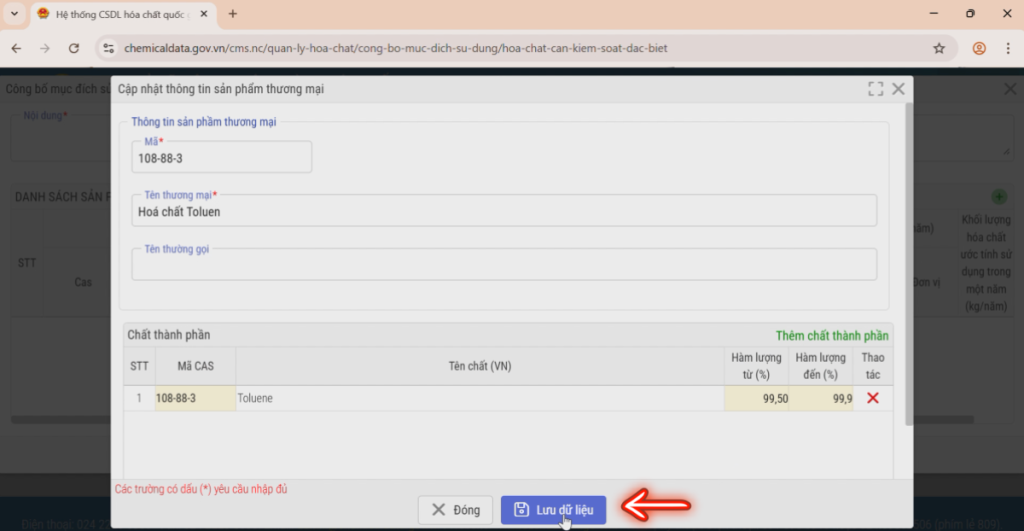The height and width of the screenshot is (531, 1024).
Task: Bookmark this page with the star icon
Action: [x=939, y=48]
